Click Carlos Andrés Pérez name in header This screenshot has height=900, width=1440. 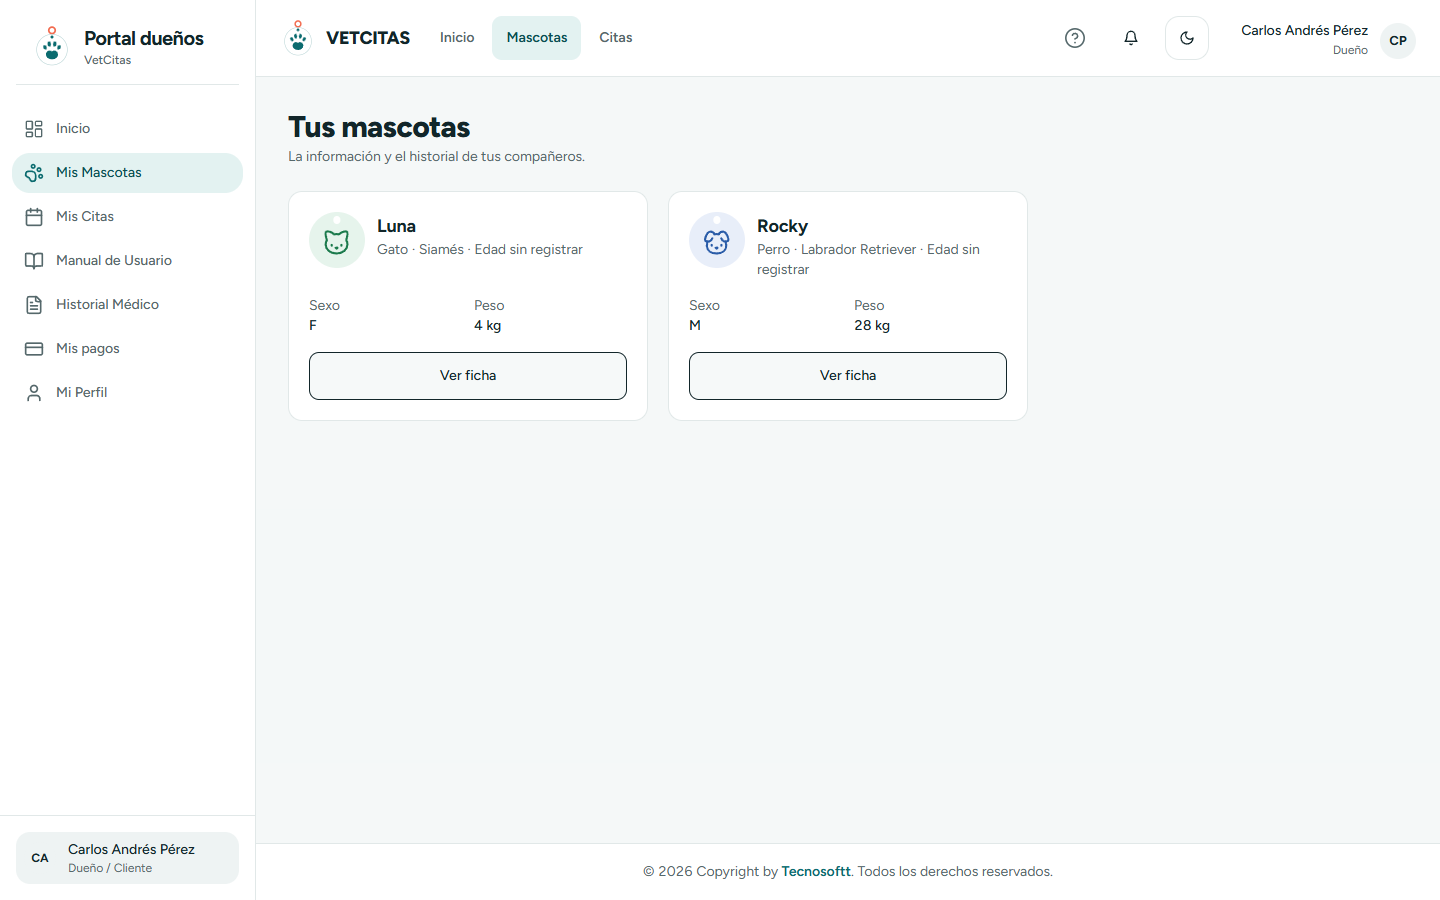point(1304,30)
